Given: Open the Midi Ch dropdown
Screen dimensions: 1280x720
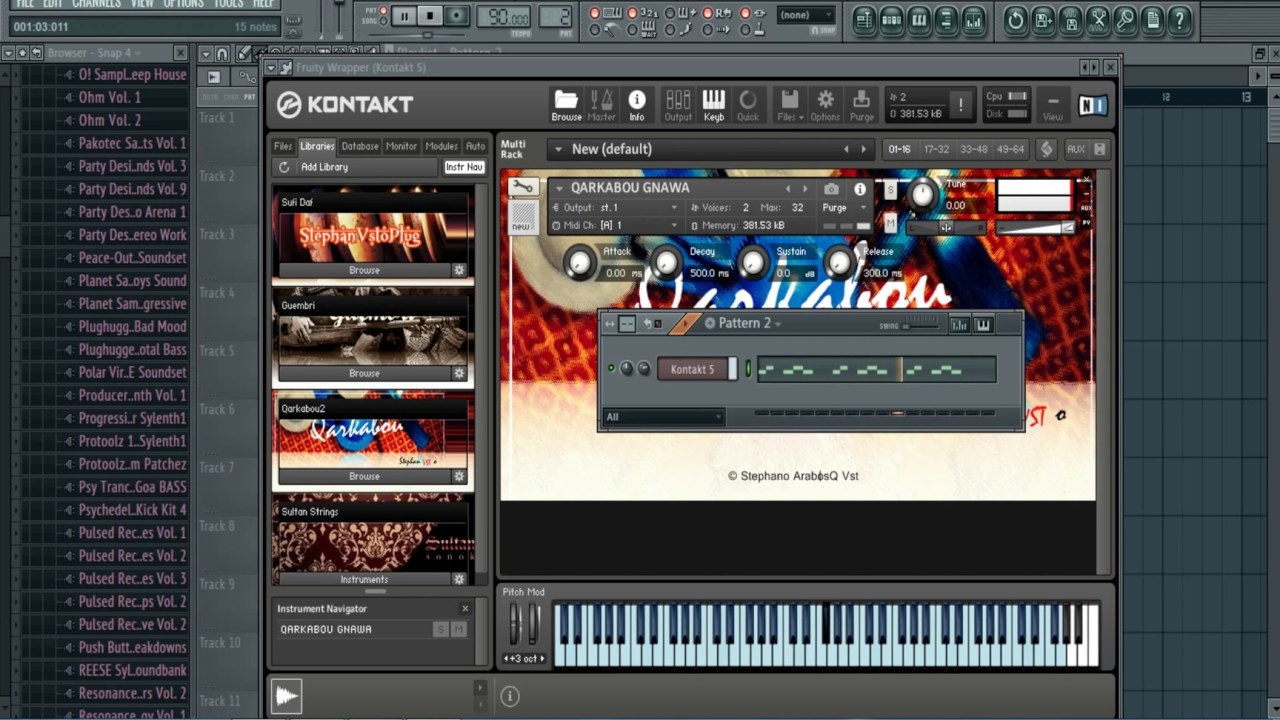Looking at the screenshot, I should (x=615, y=226).
